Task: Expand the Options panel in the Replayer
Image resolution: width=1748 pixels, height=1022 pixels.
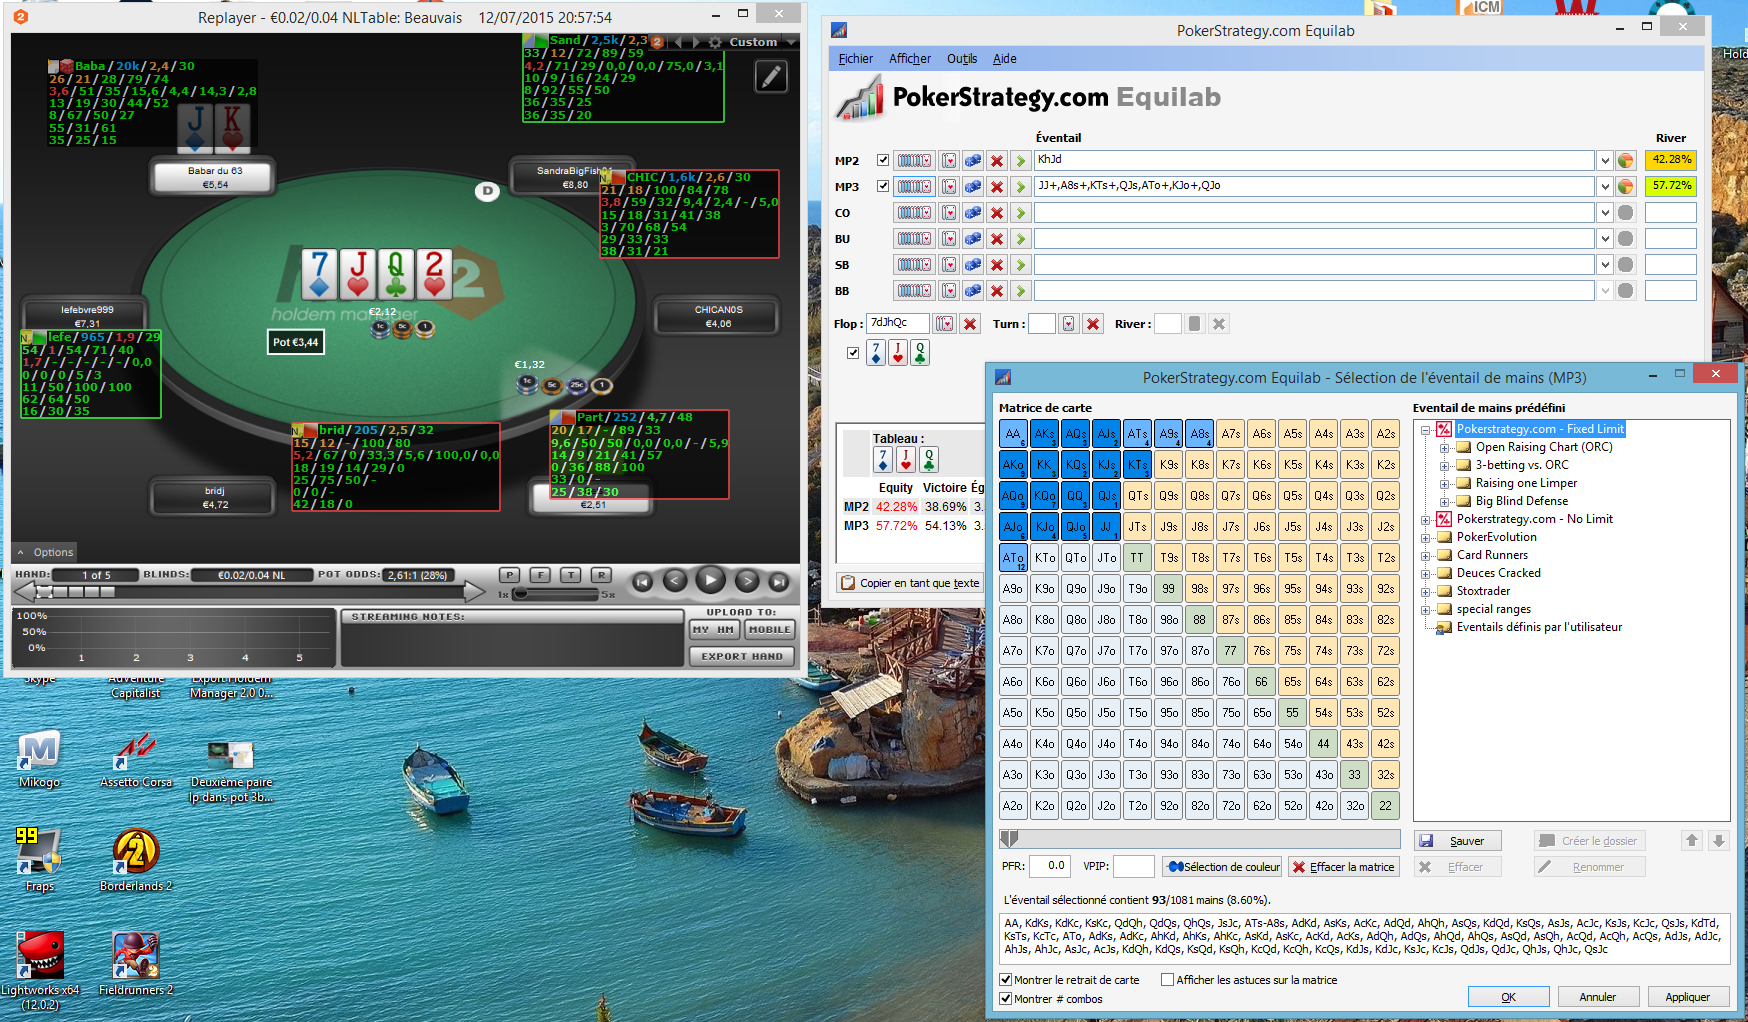Action: point(46,552)
